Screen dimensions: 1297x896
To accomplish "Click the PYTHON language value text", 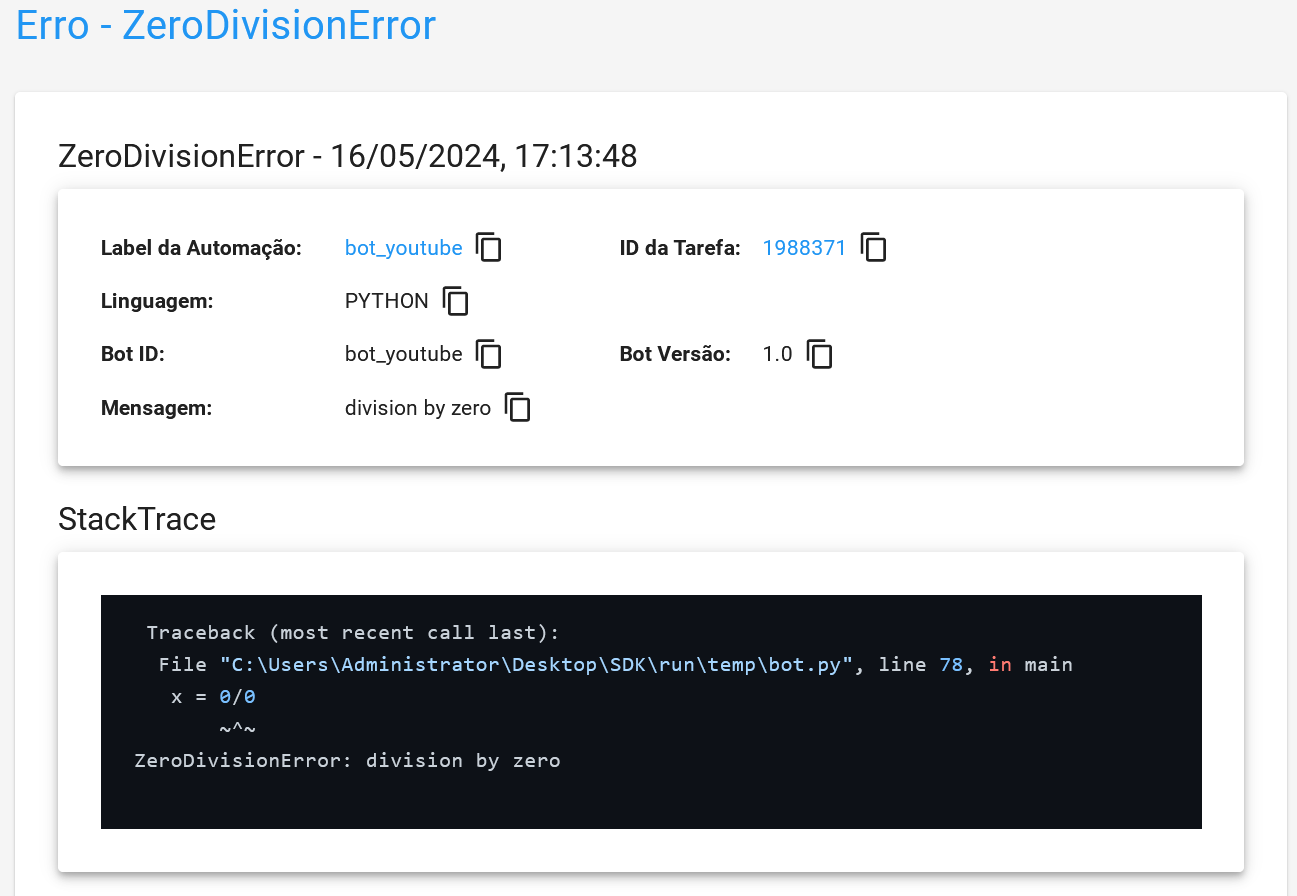I will [x=386, y=301].
